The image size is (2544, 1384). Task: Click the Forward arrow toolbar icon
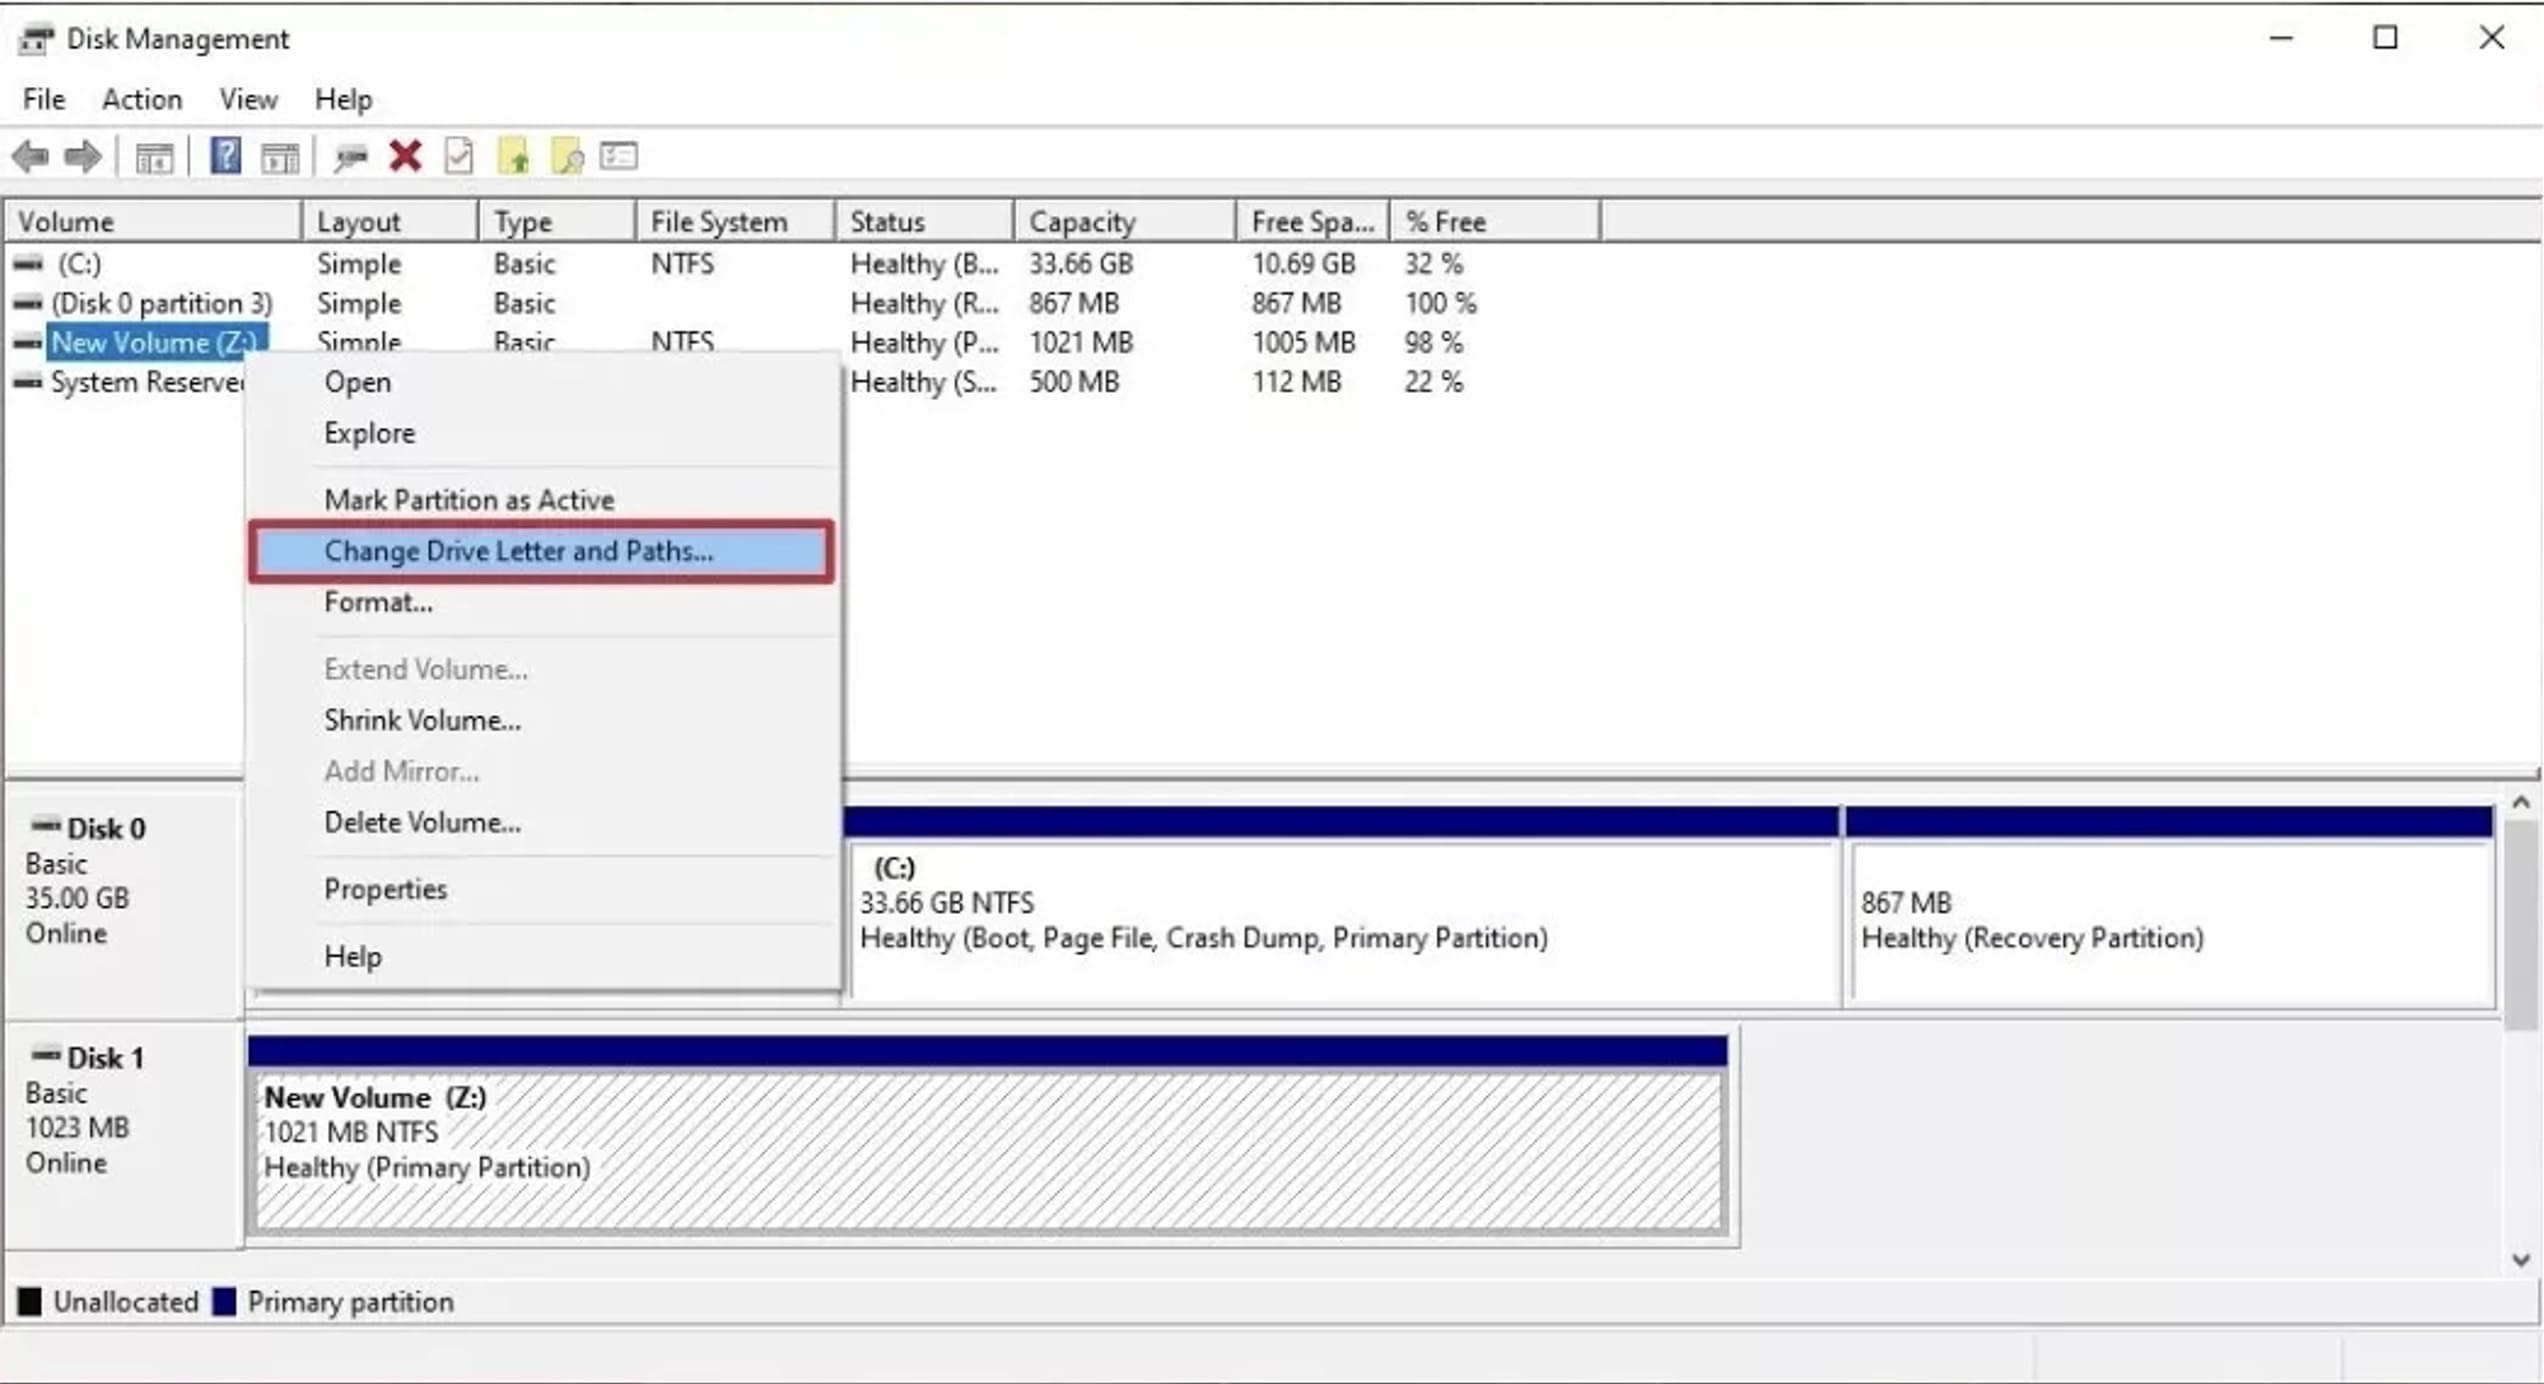82,157
